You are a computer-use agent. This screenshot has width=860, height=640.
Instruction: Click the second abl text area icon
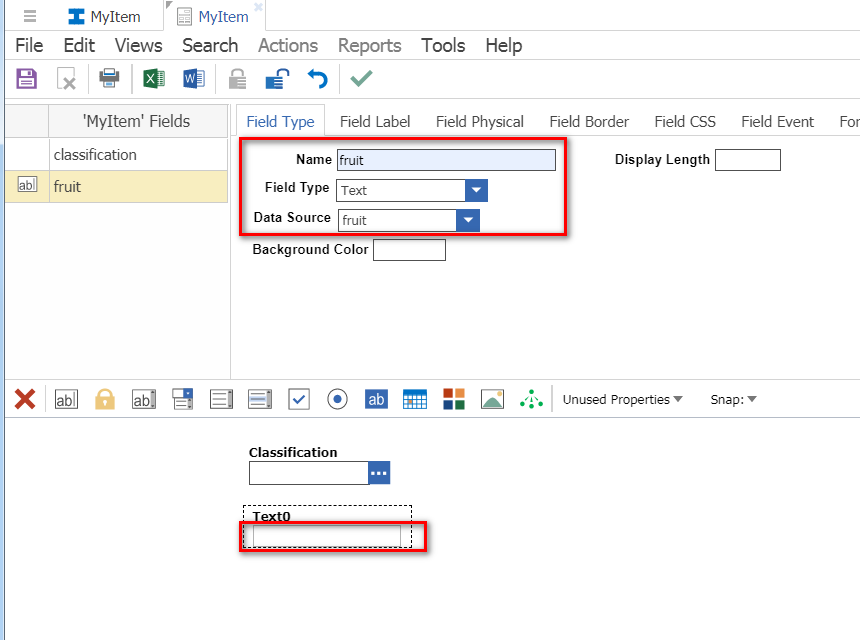pos(144,399)
